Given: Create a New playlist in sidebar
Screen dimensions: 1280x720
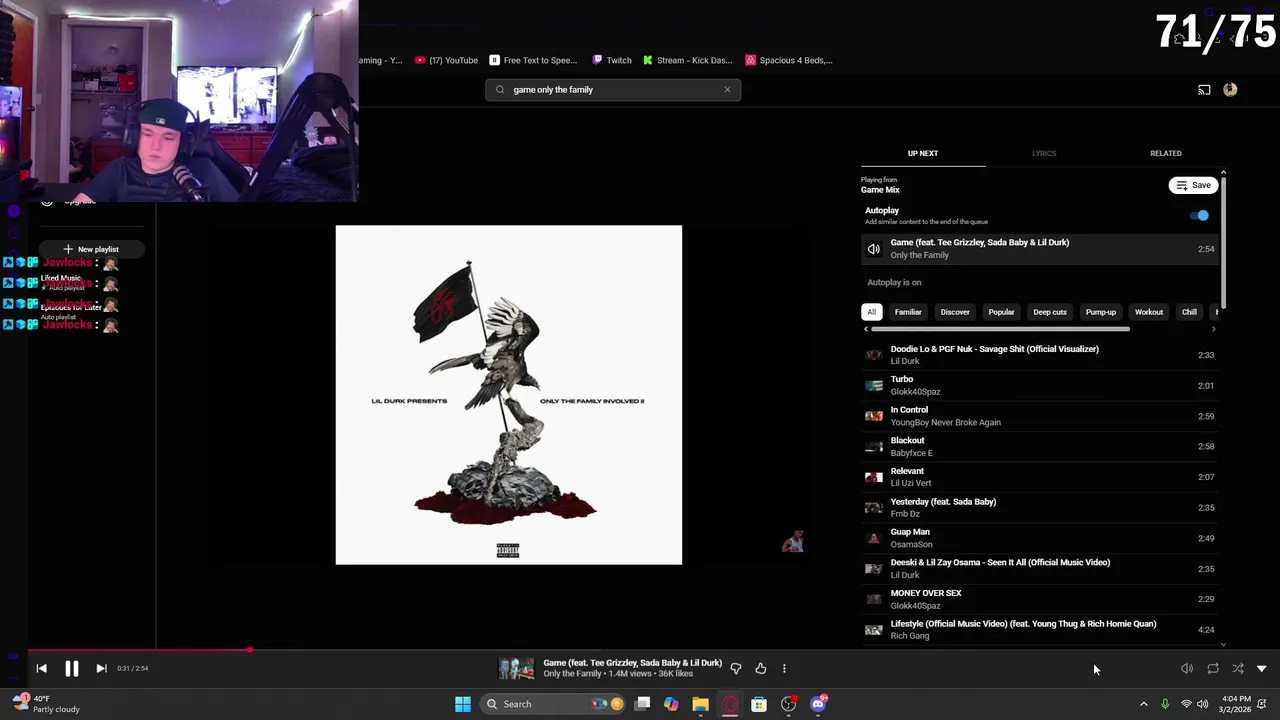Looking at the screenshot, I should [x=91, y=249].
